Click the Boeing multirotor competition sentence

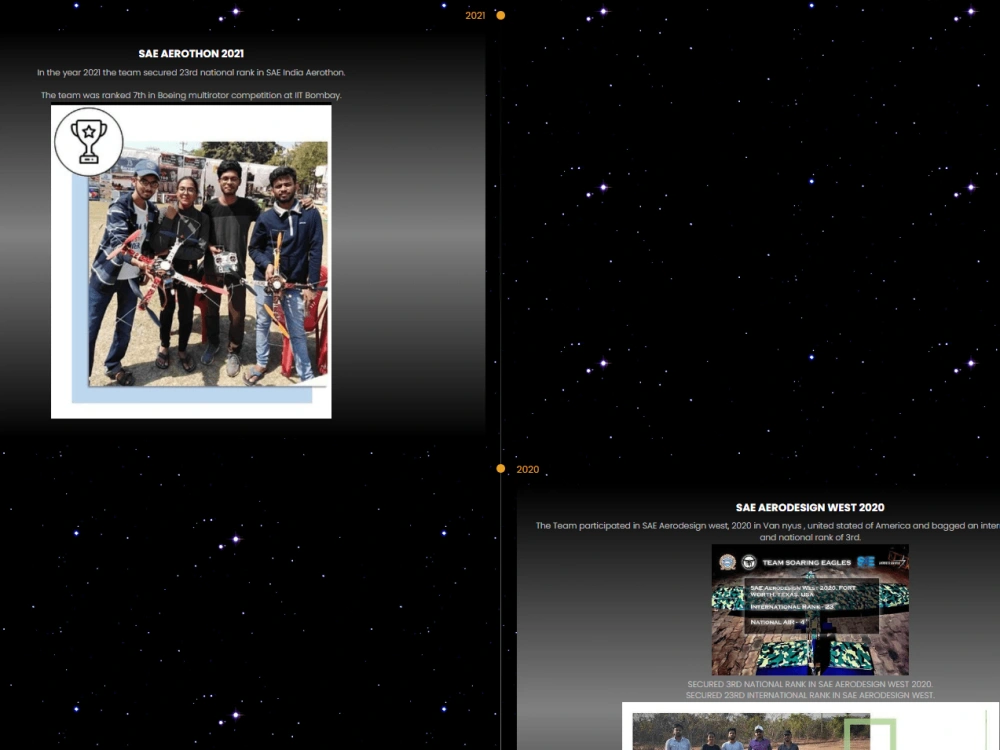(191, 95)
